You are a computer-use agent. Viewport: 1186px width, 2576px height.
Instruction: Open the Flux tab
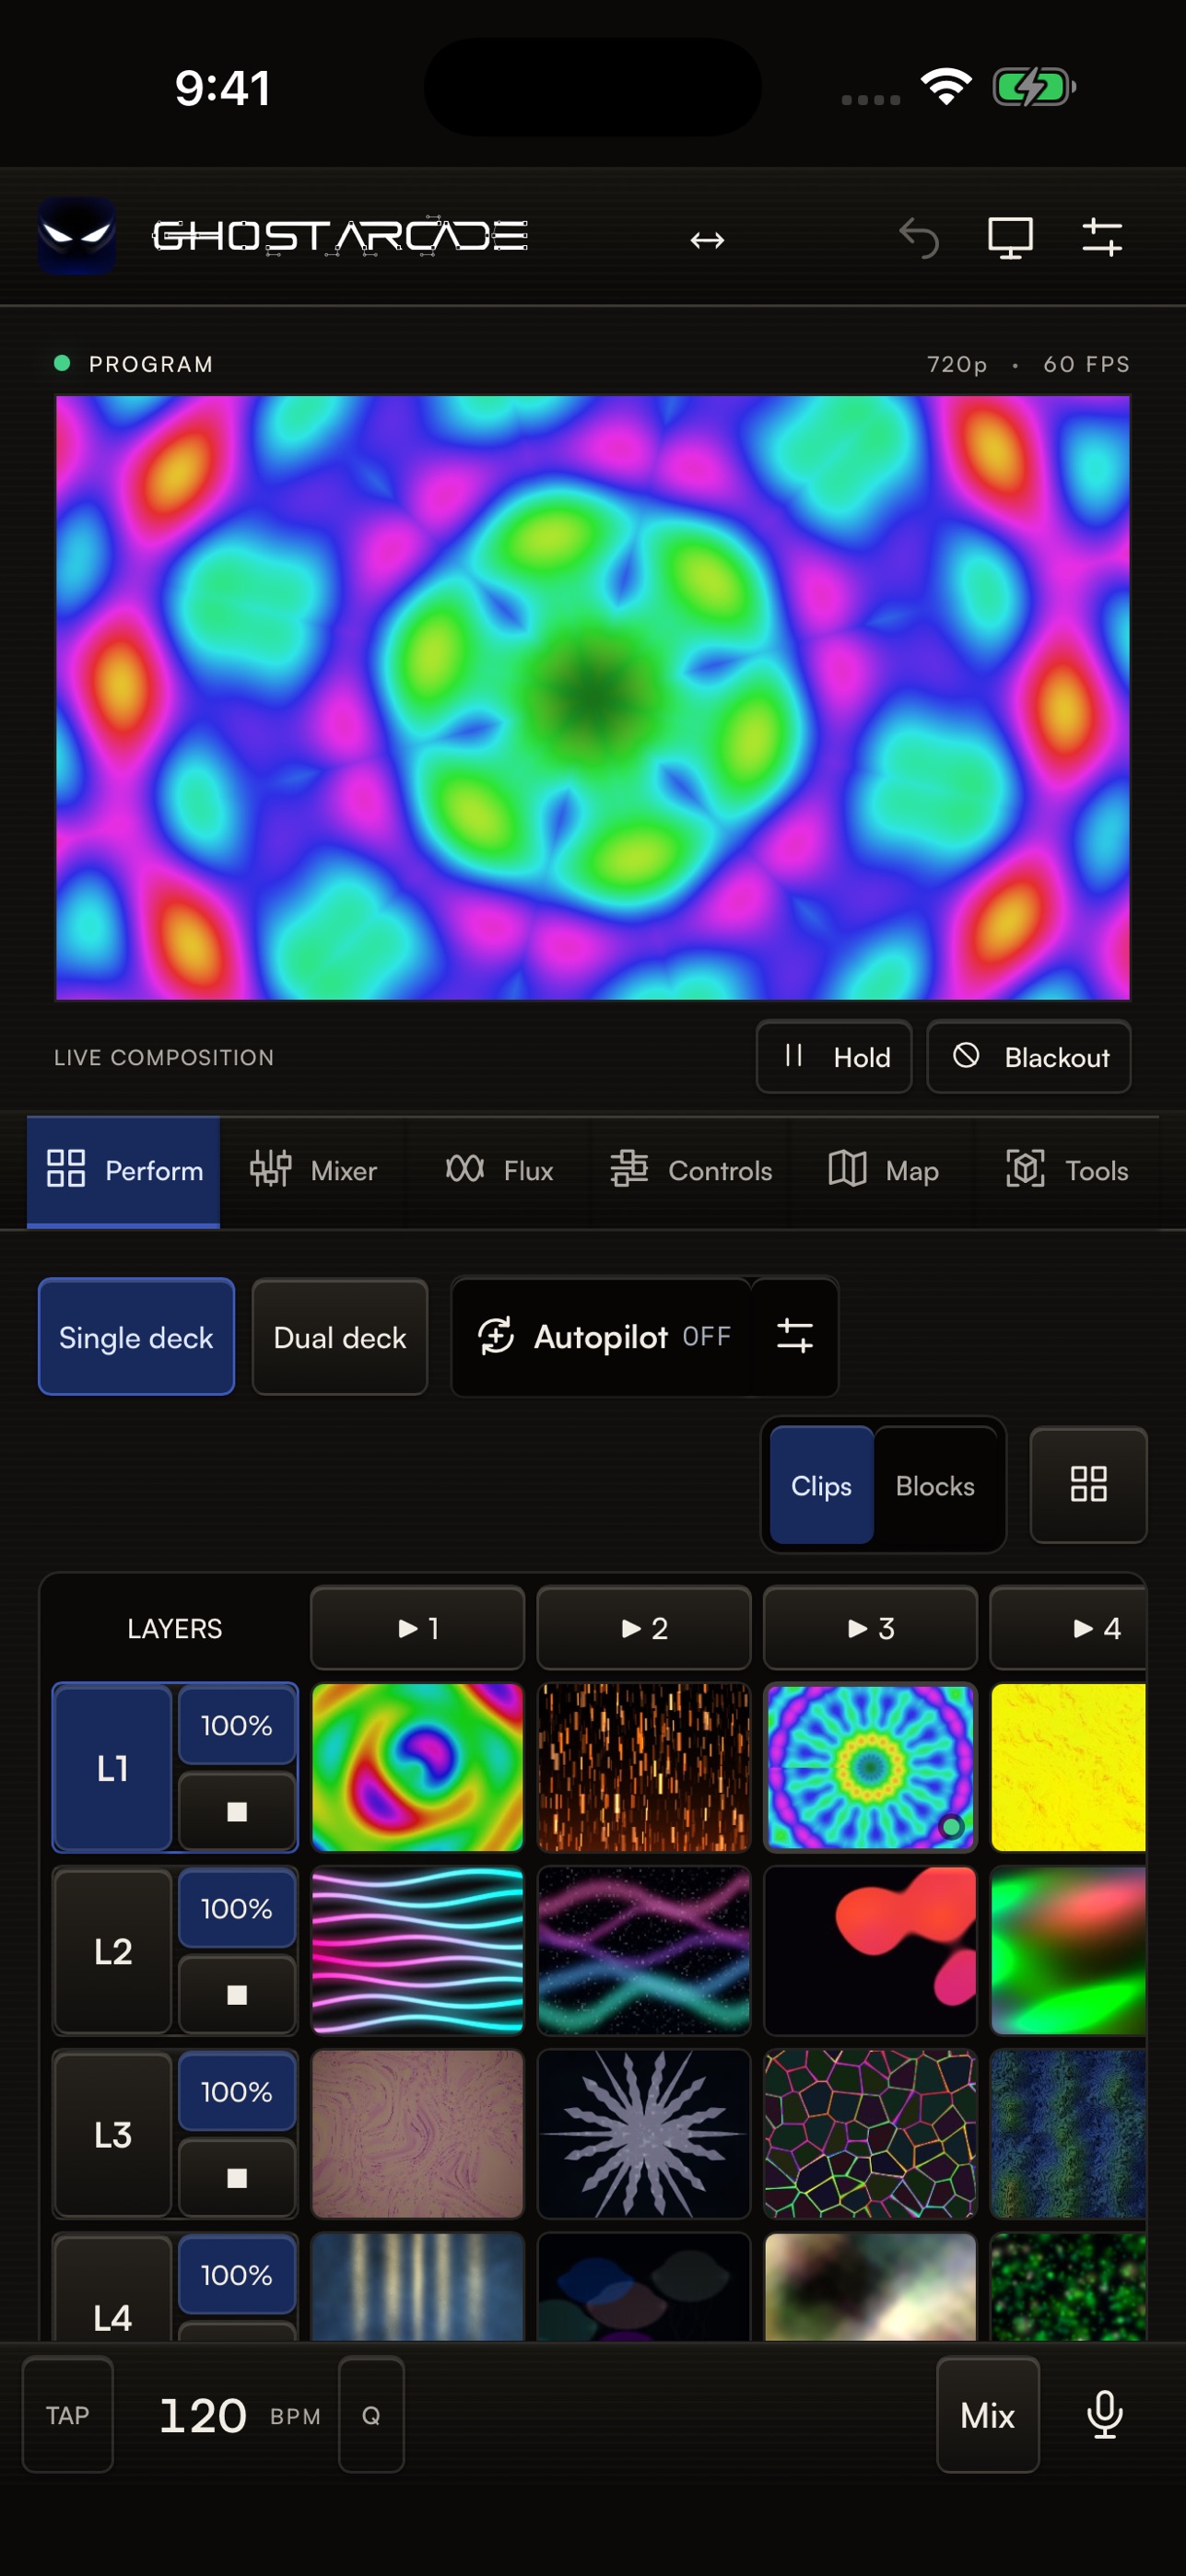click(x=499, y=1170)
